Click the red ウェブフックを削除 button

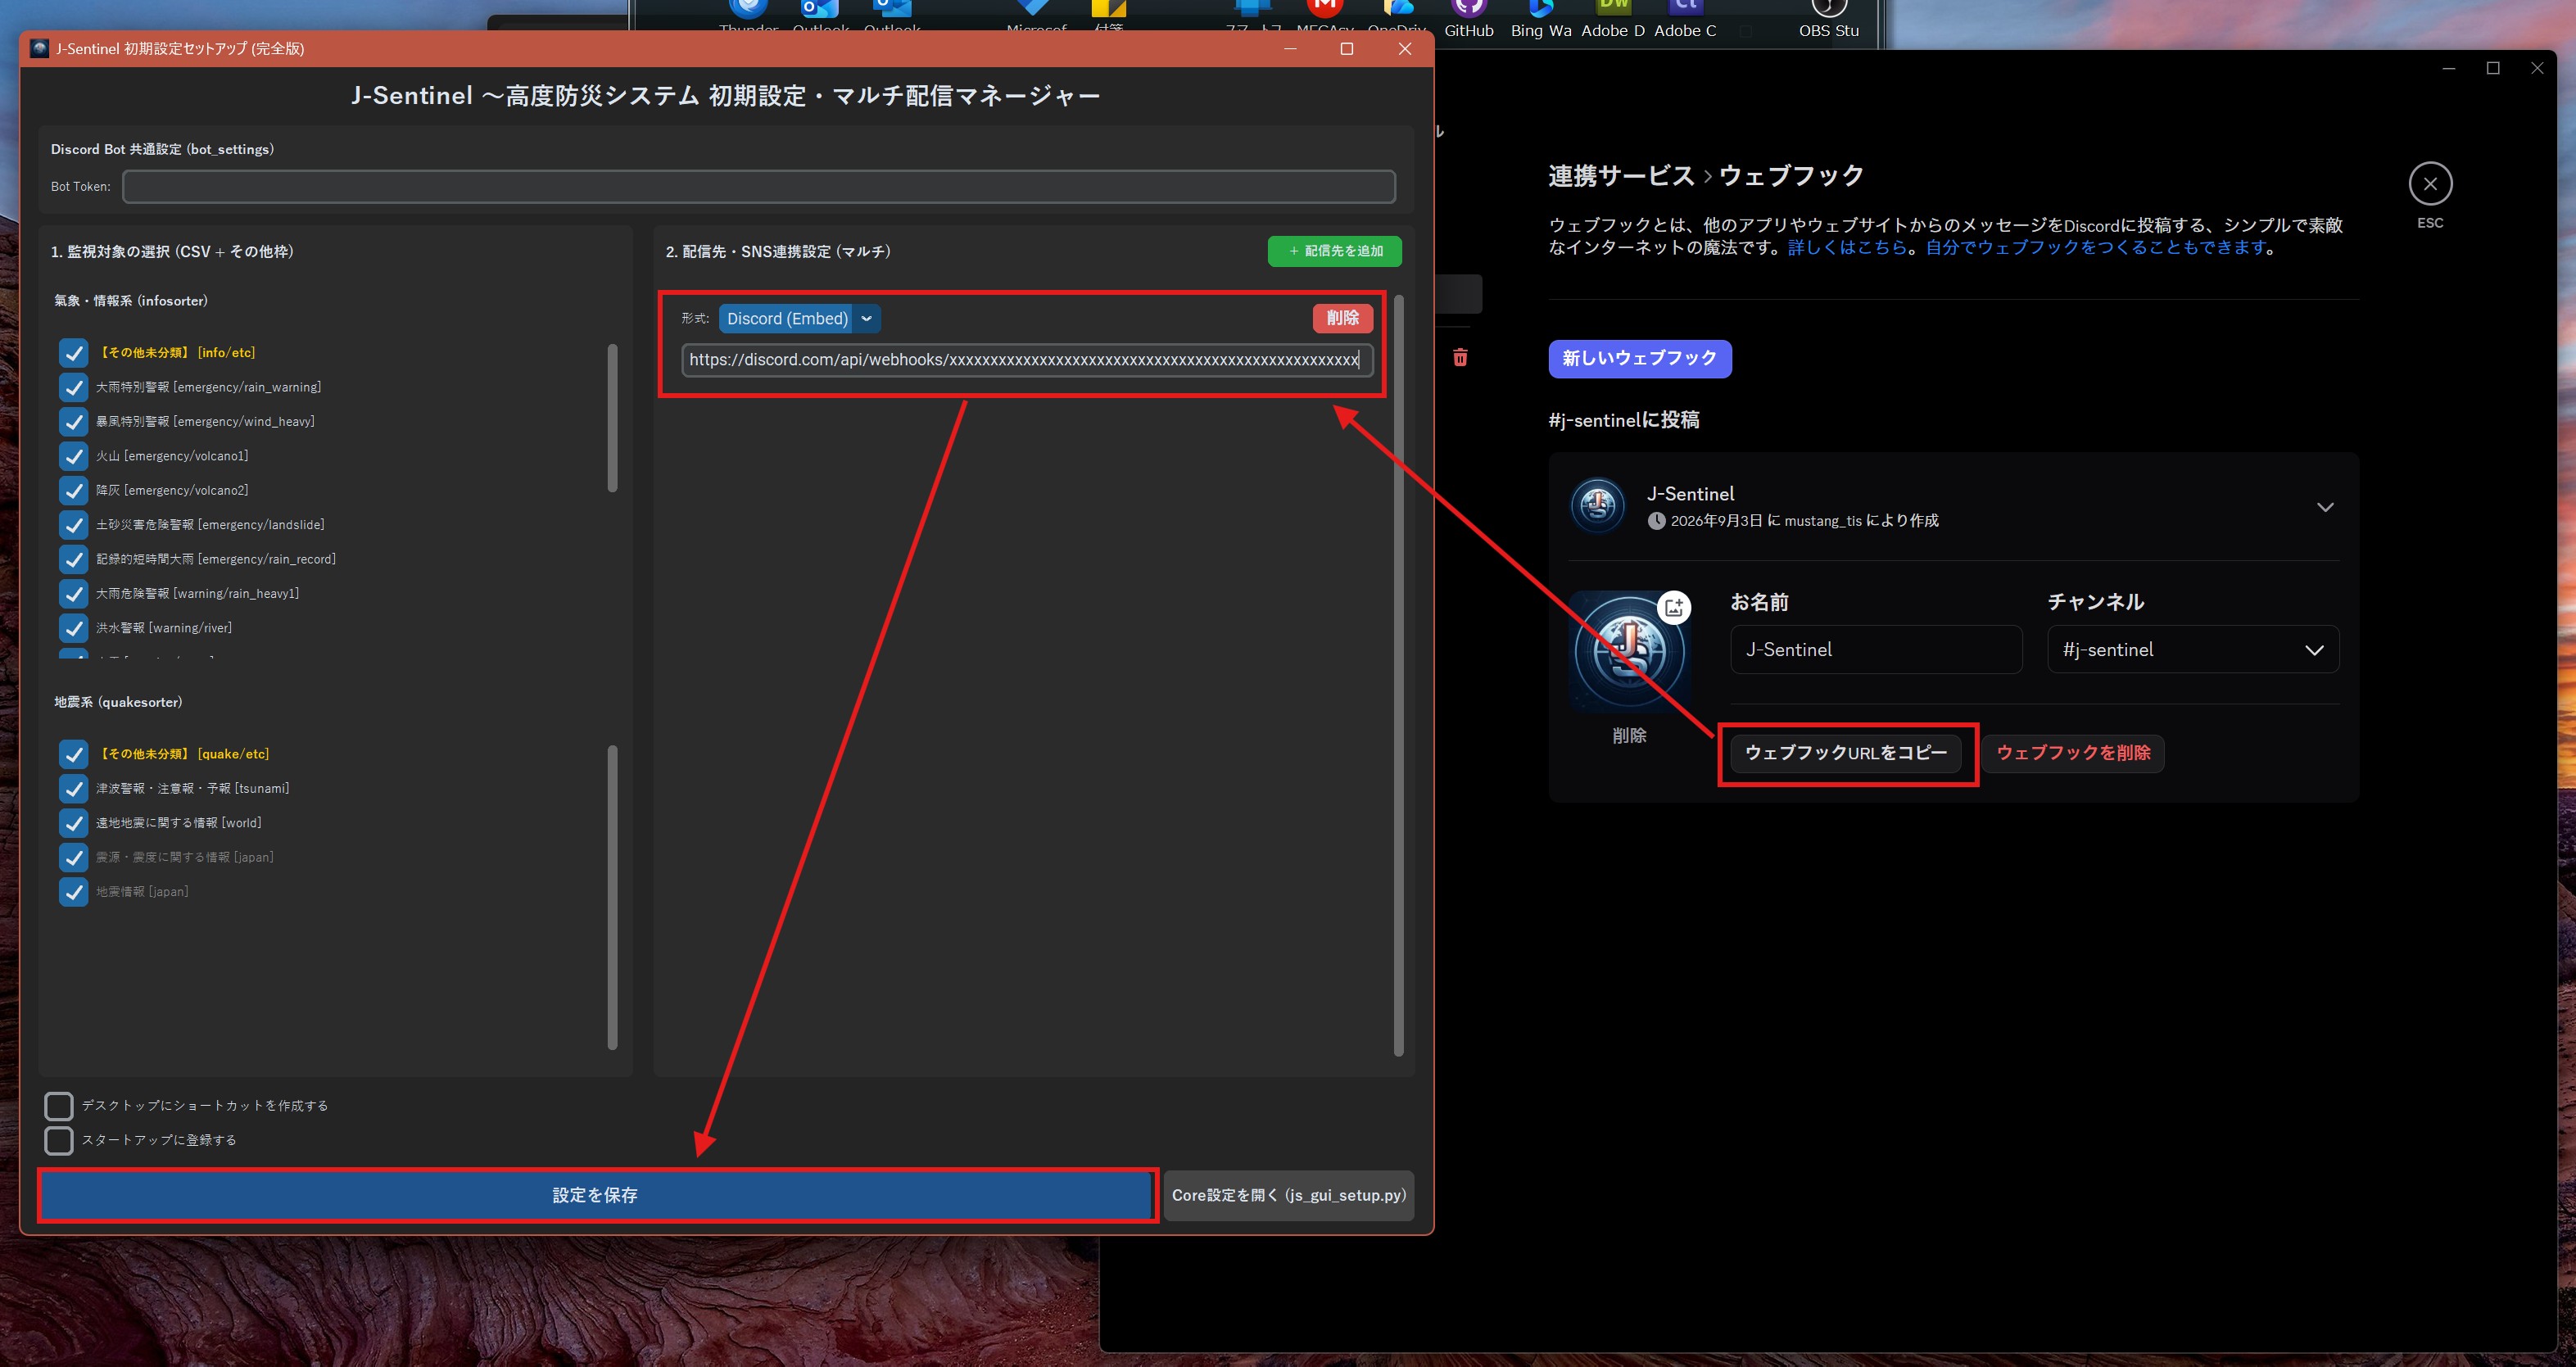[2073, 753]
